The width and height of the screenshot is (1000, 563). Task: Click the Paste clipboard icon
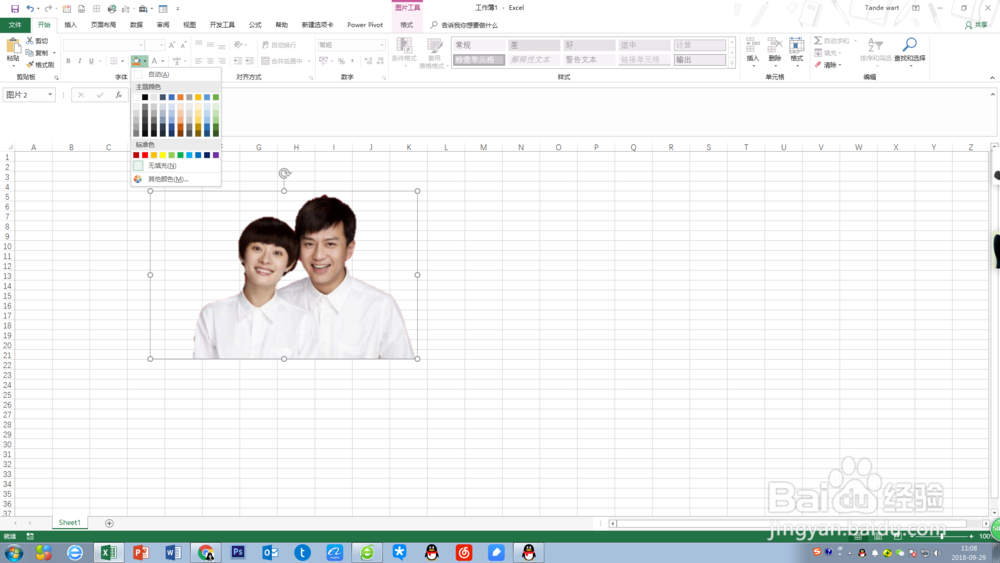point(13,47)
